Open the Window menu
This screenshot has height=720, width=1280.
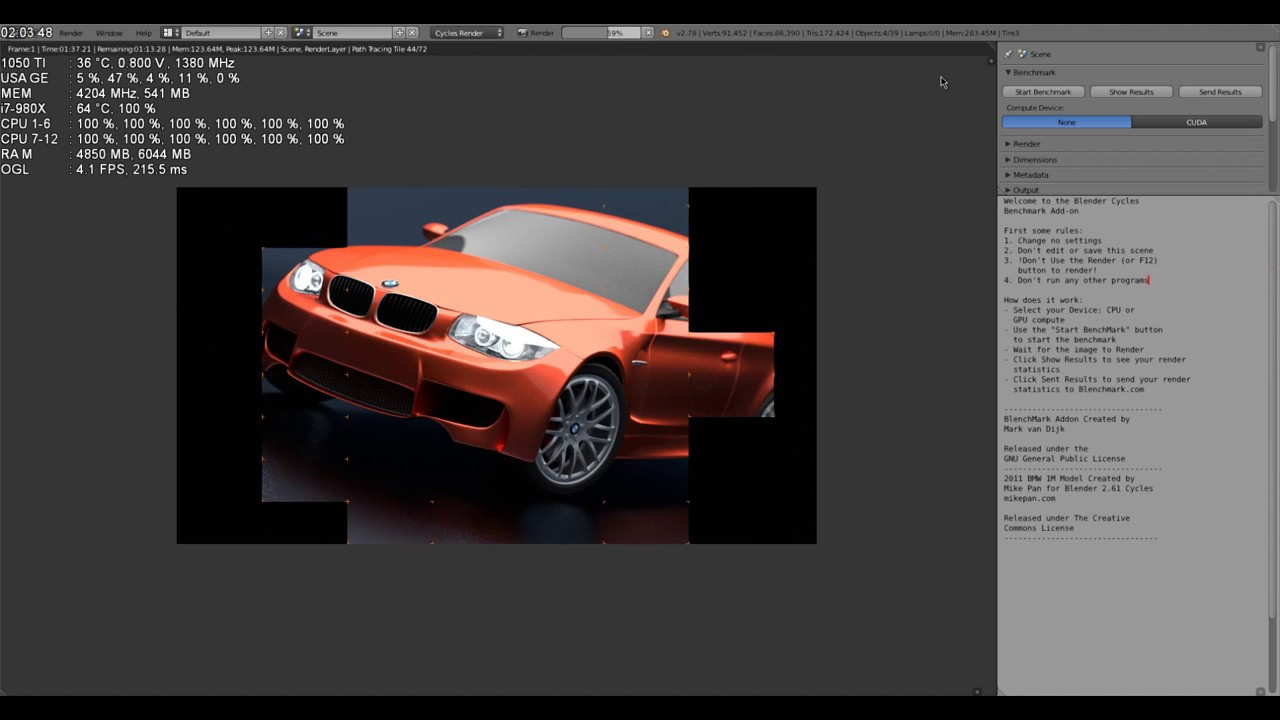[x=109, y=33]
